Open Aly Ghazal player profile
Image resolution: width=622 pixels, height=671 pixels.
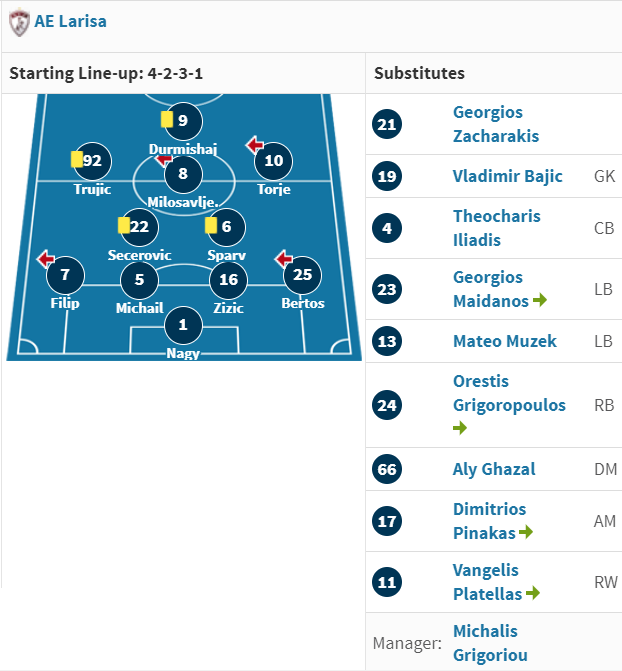tap(494, 469)
